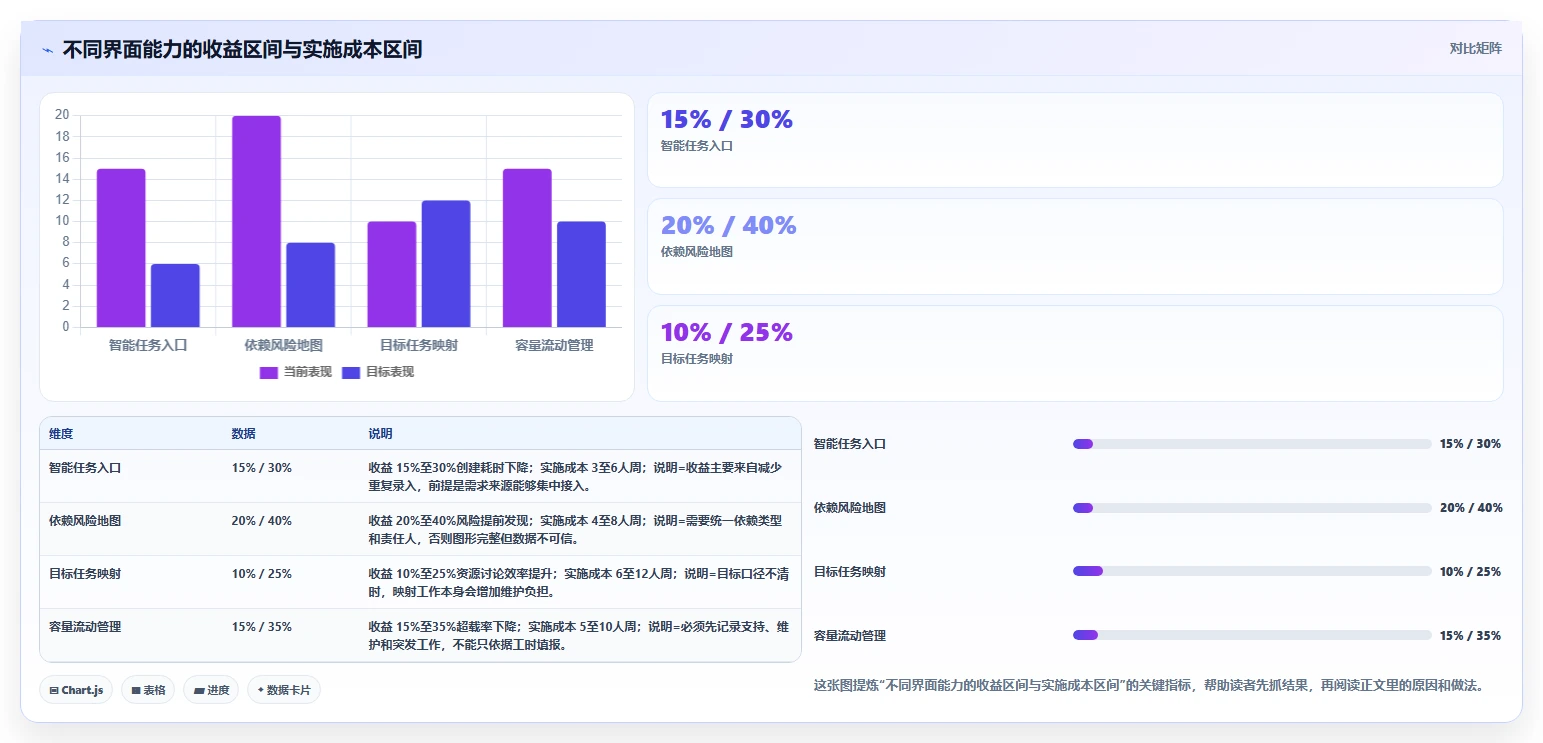This screenshot has width=1543, height=743.
Task: Click the 表格 tag chip
Action: (x=148, y=690)
